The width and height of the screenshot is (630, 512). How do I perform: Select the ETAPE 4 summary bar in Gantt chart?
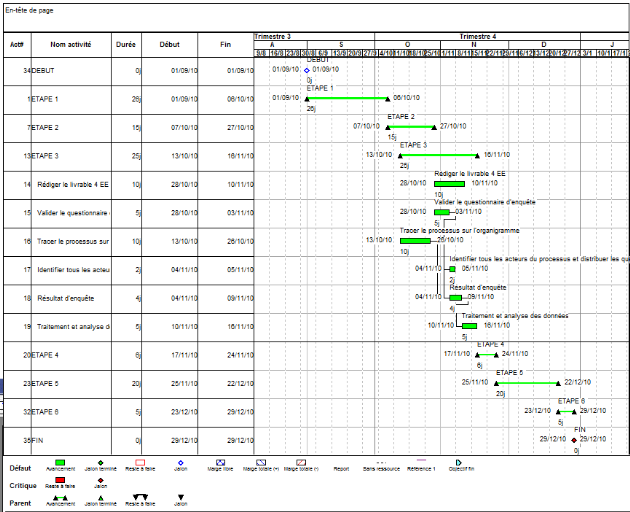coord(487,354)
